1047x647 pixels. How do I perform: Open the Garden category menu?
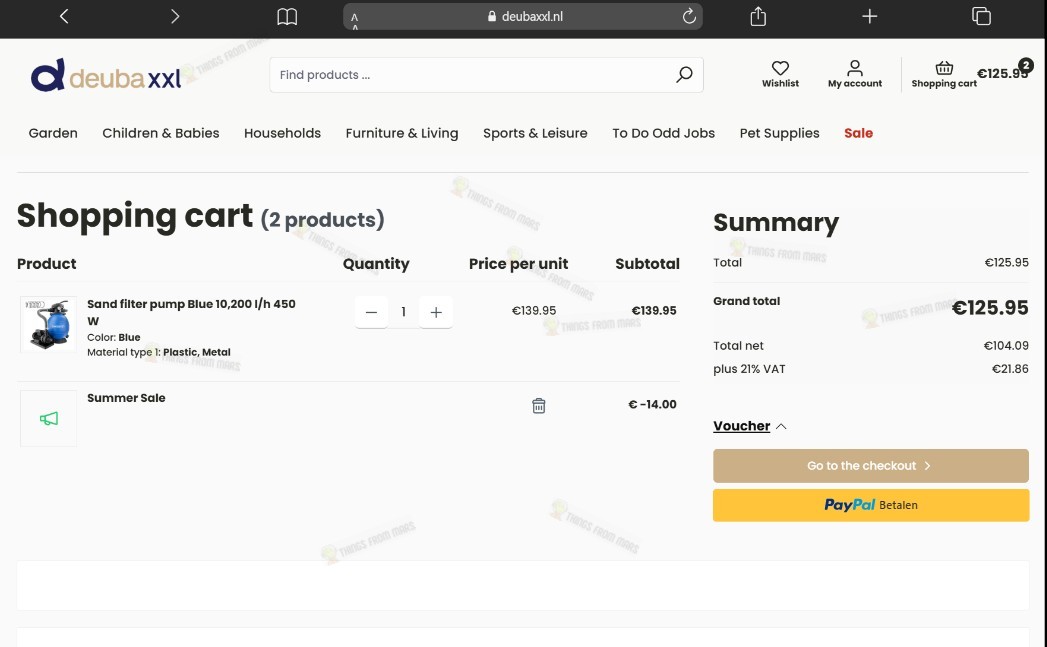[x=53, y=133]
